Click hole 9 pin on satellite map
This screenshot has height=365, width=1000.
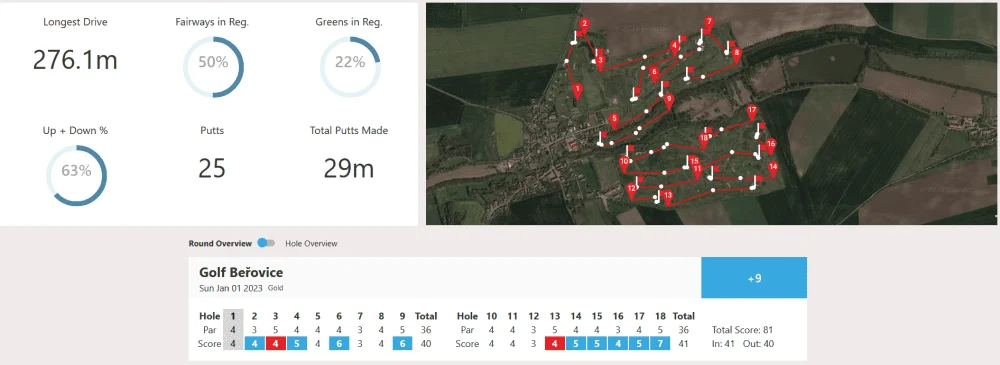click(669, 101)
